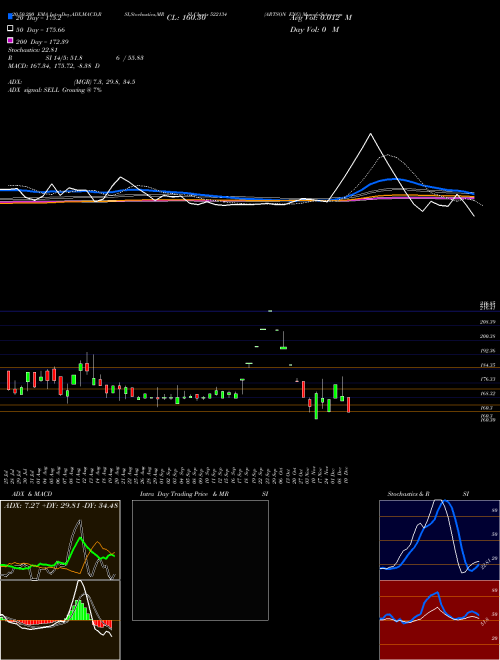The height and width of the screenshot is (660, 500).
Task: Click the 'ADX signal: SELL Growing @ 7%' text
Action: (x=55, y=90)
